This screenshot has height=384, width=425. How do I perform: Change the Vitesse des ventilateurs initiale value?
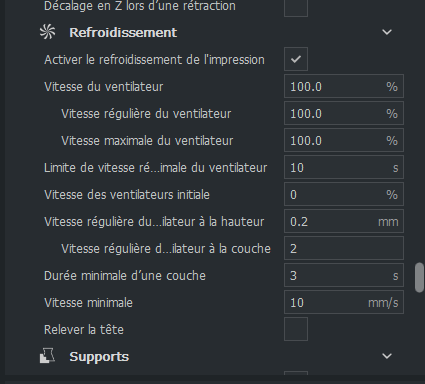(x=344, y=194)
